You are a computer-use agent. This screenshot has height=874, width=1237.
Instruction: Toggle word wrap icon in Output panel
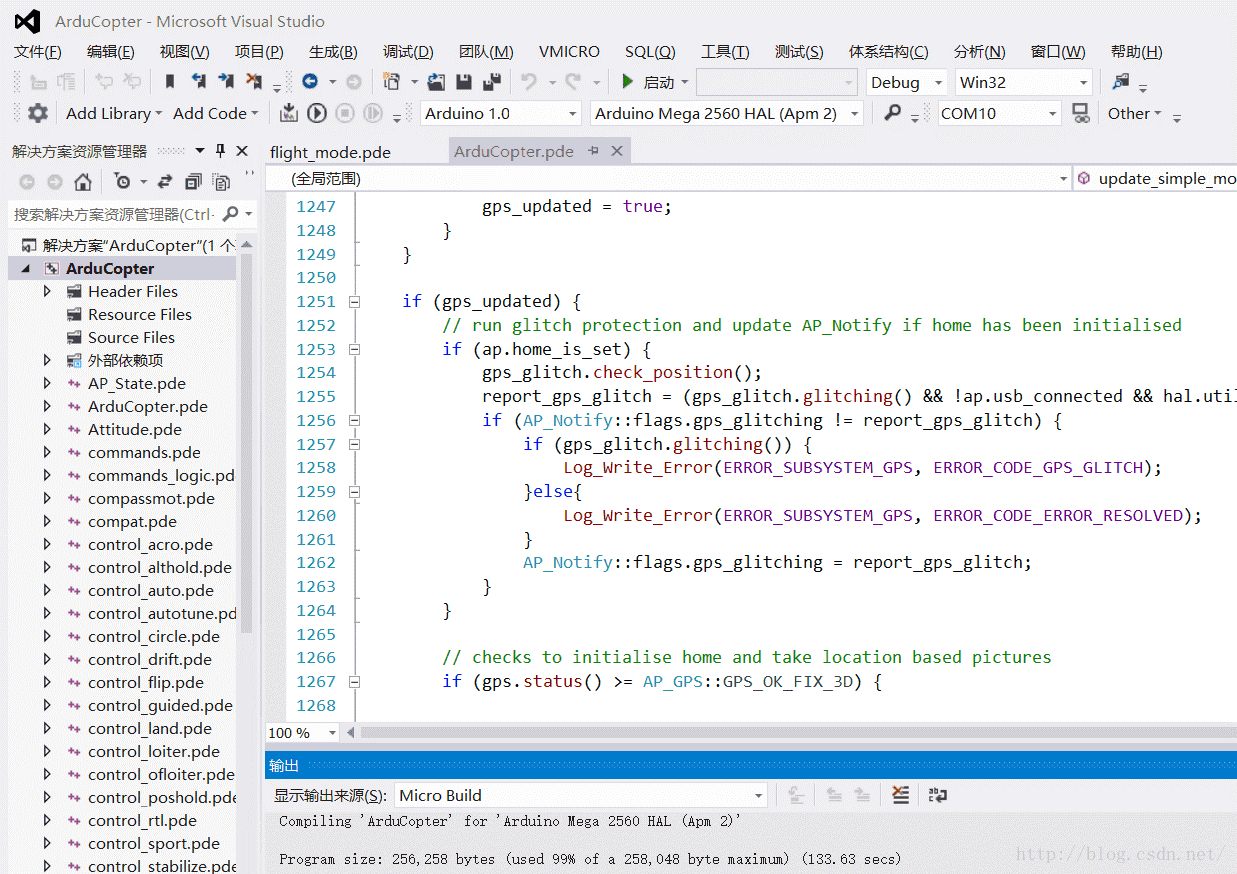pos(938,795)
